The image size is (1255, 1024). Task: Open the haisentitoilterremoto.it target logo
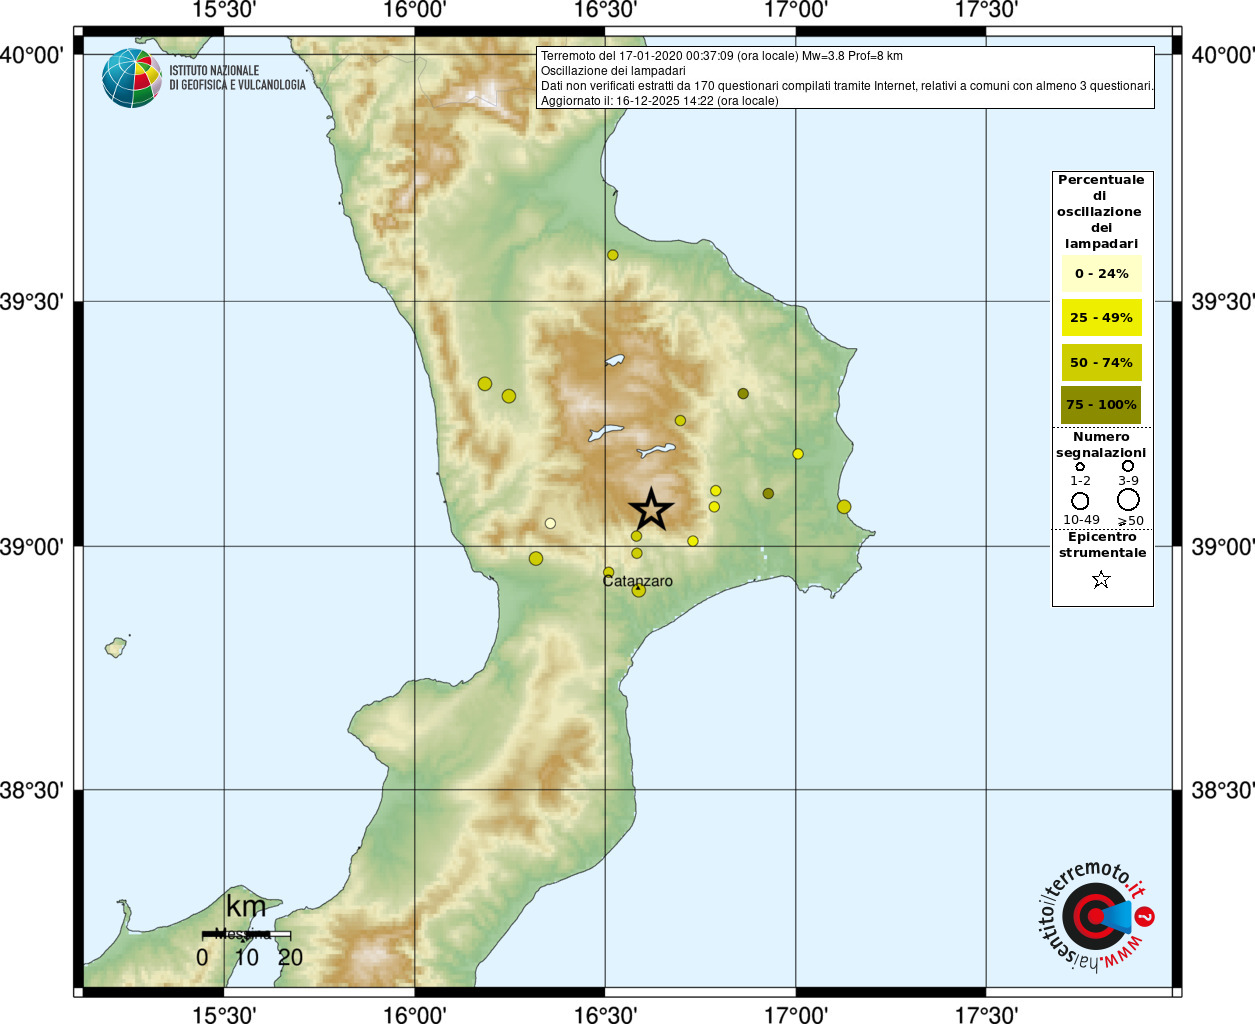pyautogui.click(x=1094, y=916)
